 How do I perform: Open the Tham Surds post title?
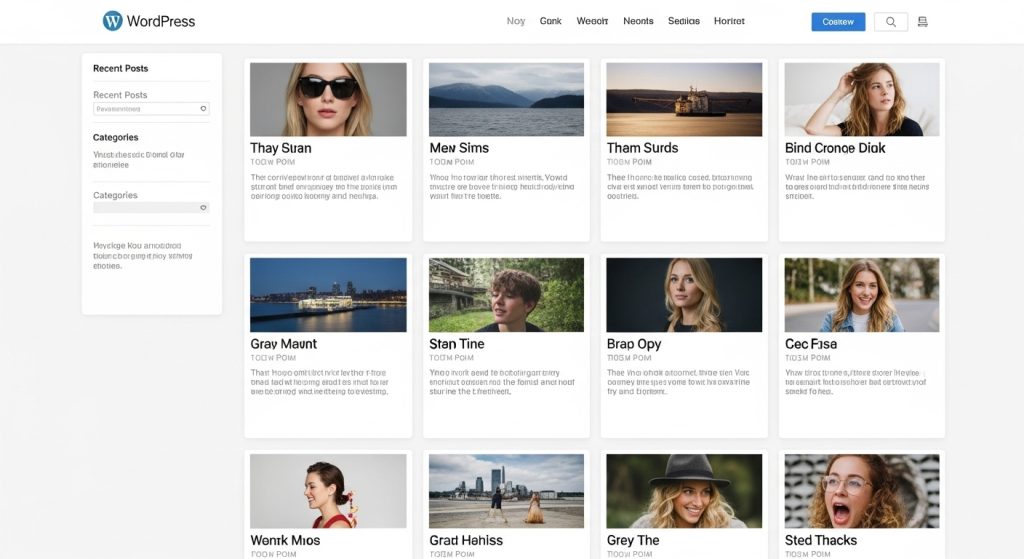click(643, 148)
